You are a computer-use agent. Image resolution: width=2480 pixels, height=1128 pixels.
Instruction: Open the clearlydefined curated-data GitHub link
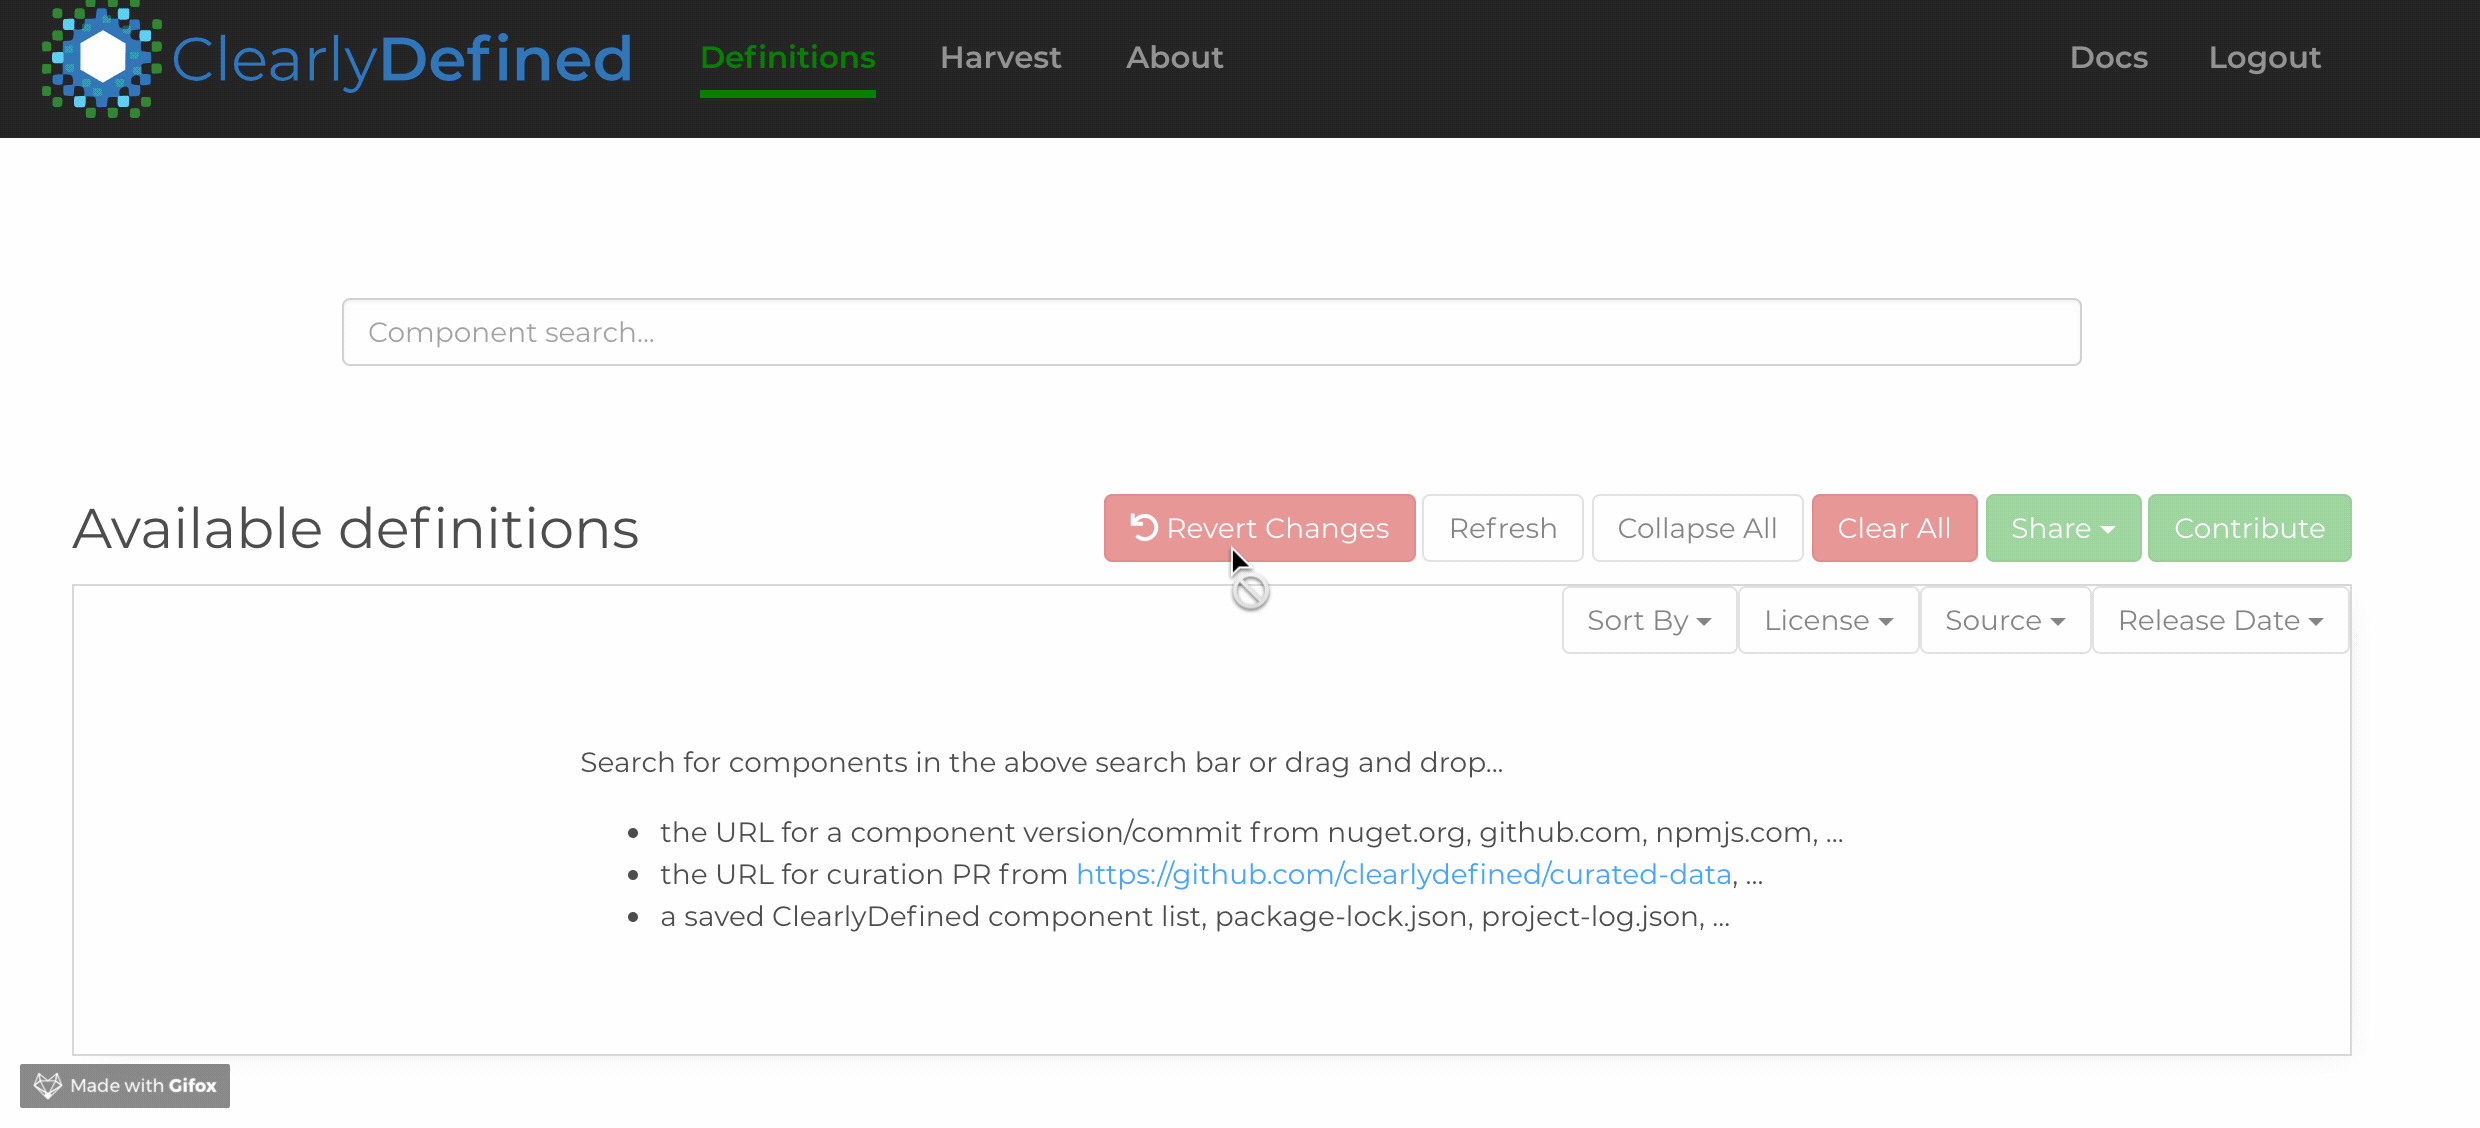click(x=1402, y=874)
